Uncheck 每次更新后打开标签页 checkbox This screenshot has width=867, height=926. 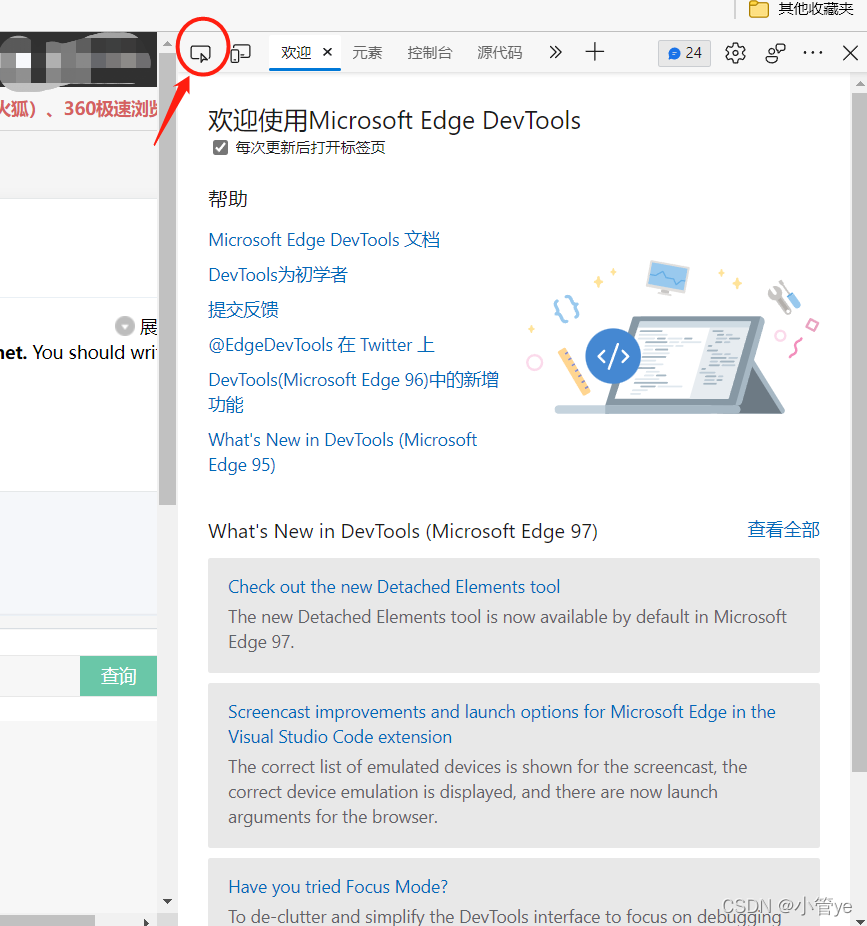(220, 148)
